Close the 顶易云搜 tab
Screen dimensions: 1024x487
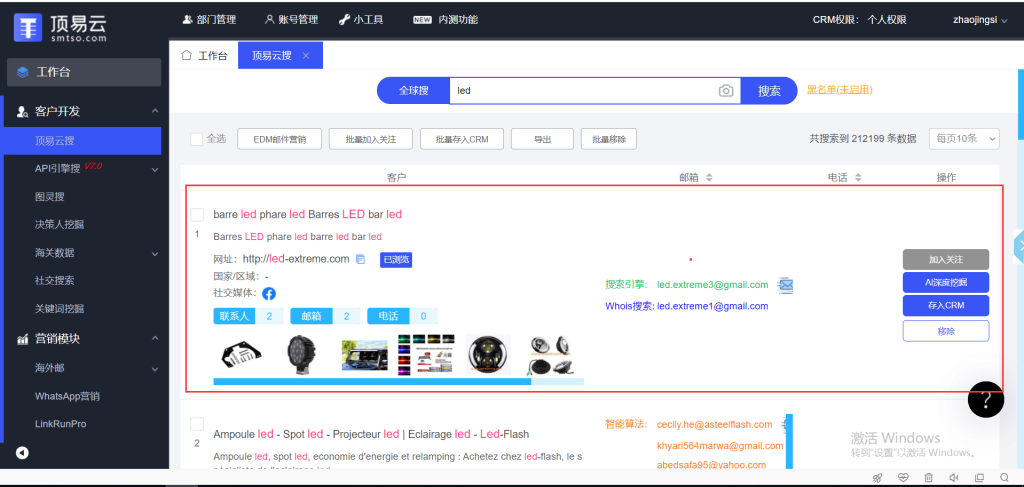point(306,56)
